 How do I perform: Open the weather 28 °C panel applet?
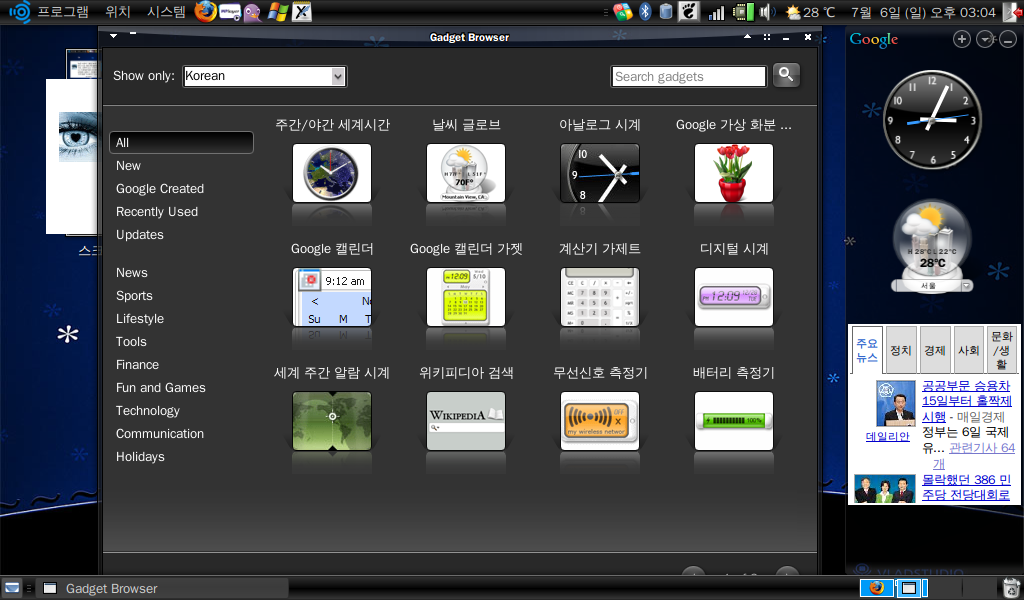810,12
